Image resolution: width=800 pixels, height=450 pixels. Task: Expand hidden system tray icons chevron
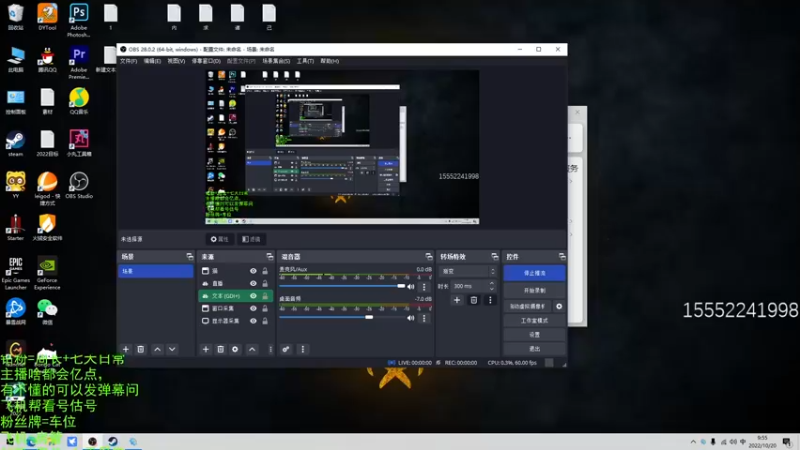(693, 442)
